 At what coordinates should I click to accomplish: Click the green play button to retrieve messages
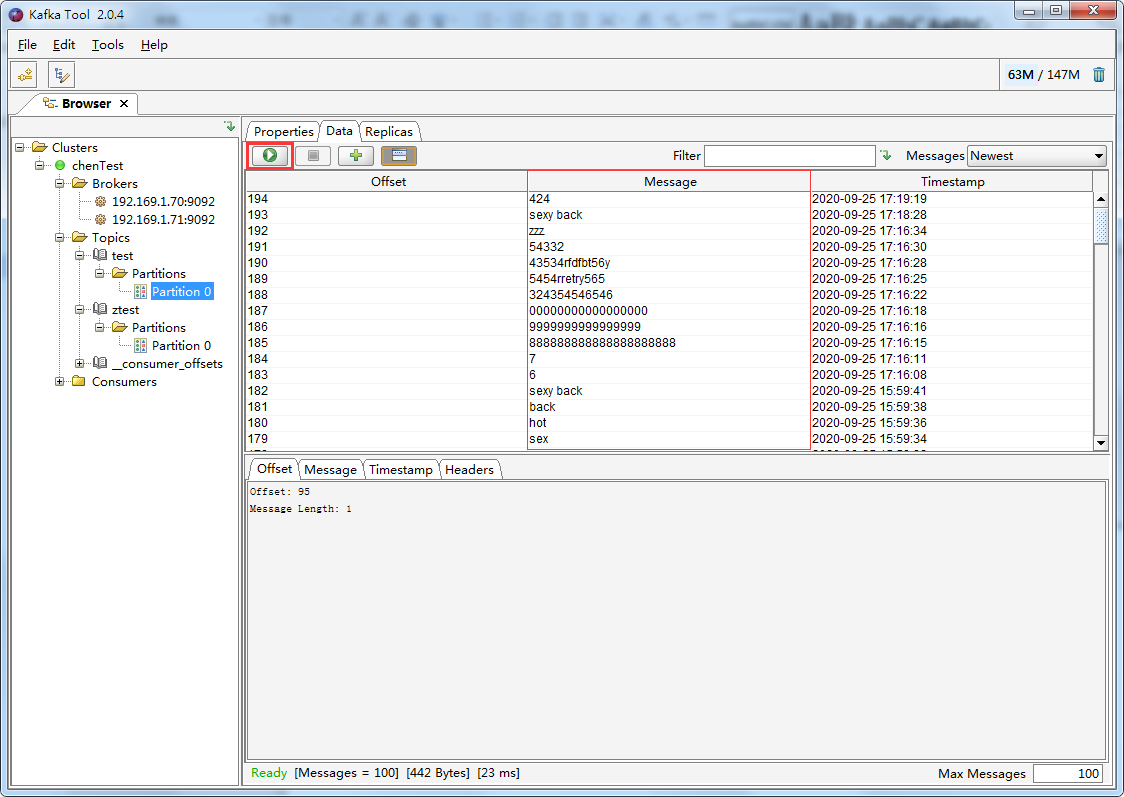(270, 156)
